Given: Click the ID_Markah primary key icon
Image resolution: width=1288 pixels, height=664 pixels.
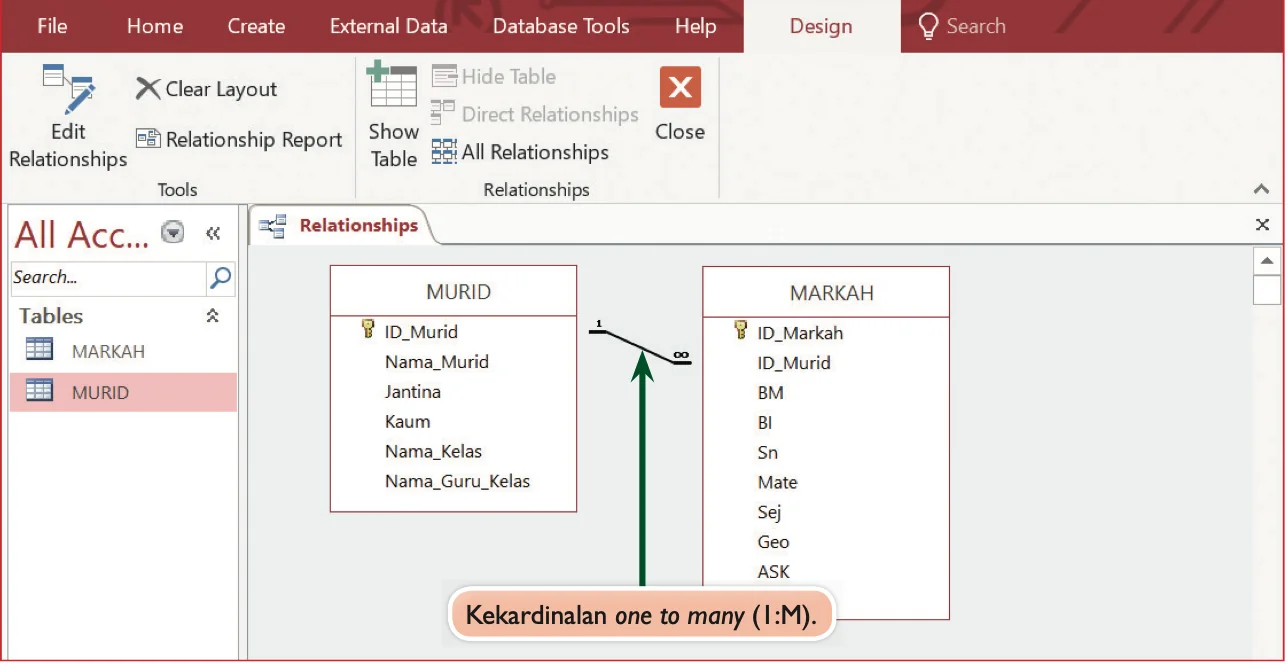Looking at the screenshot, I should click(740, 331).
